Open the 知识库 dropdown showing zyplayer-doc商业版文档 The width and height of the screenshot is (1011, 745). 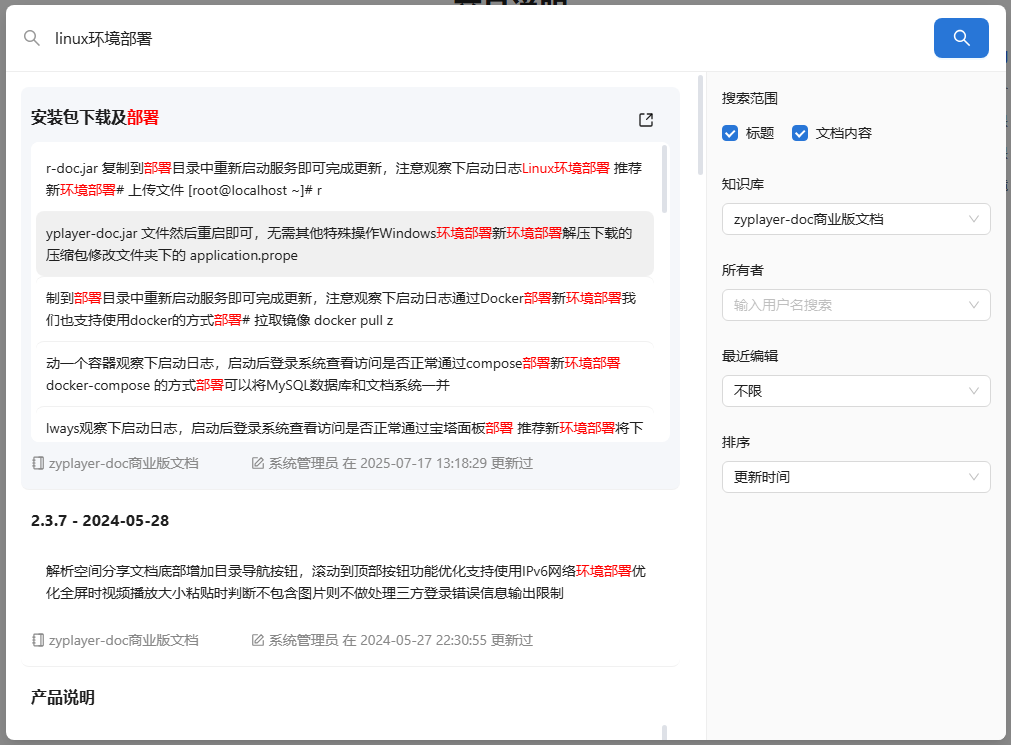point(856,219)
